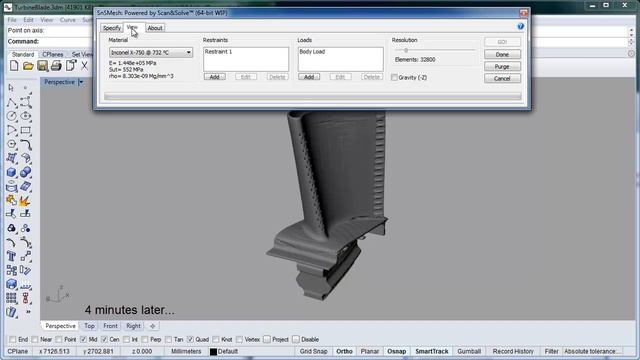Open the File menu
640x360 pixels.
12,20
